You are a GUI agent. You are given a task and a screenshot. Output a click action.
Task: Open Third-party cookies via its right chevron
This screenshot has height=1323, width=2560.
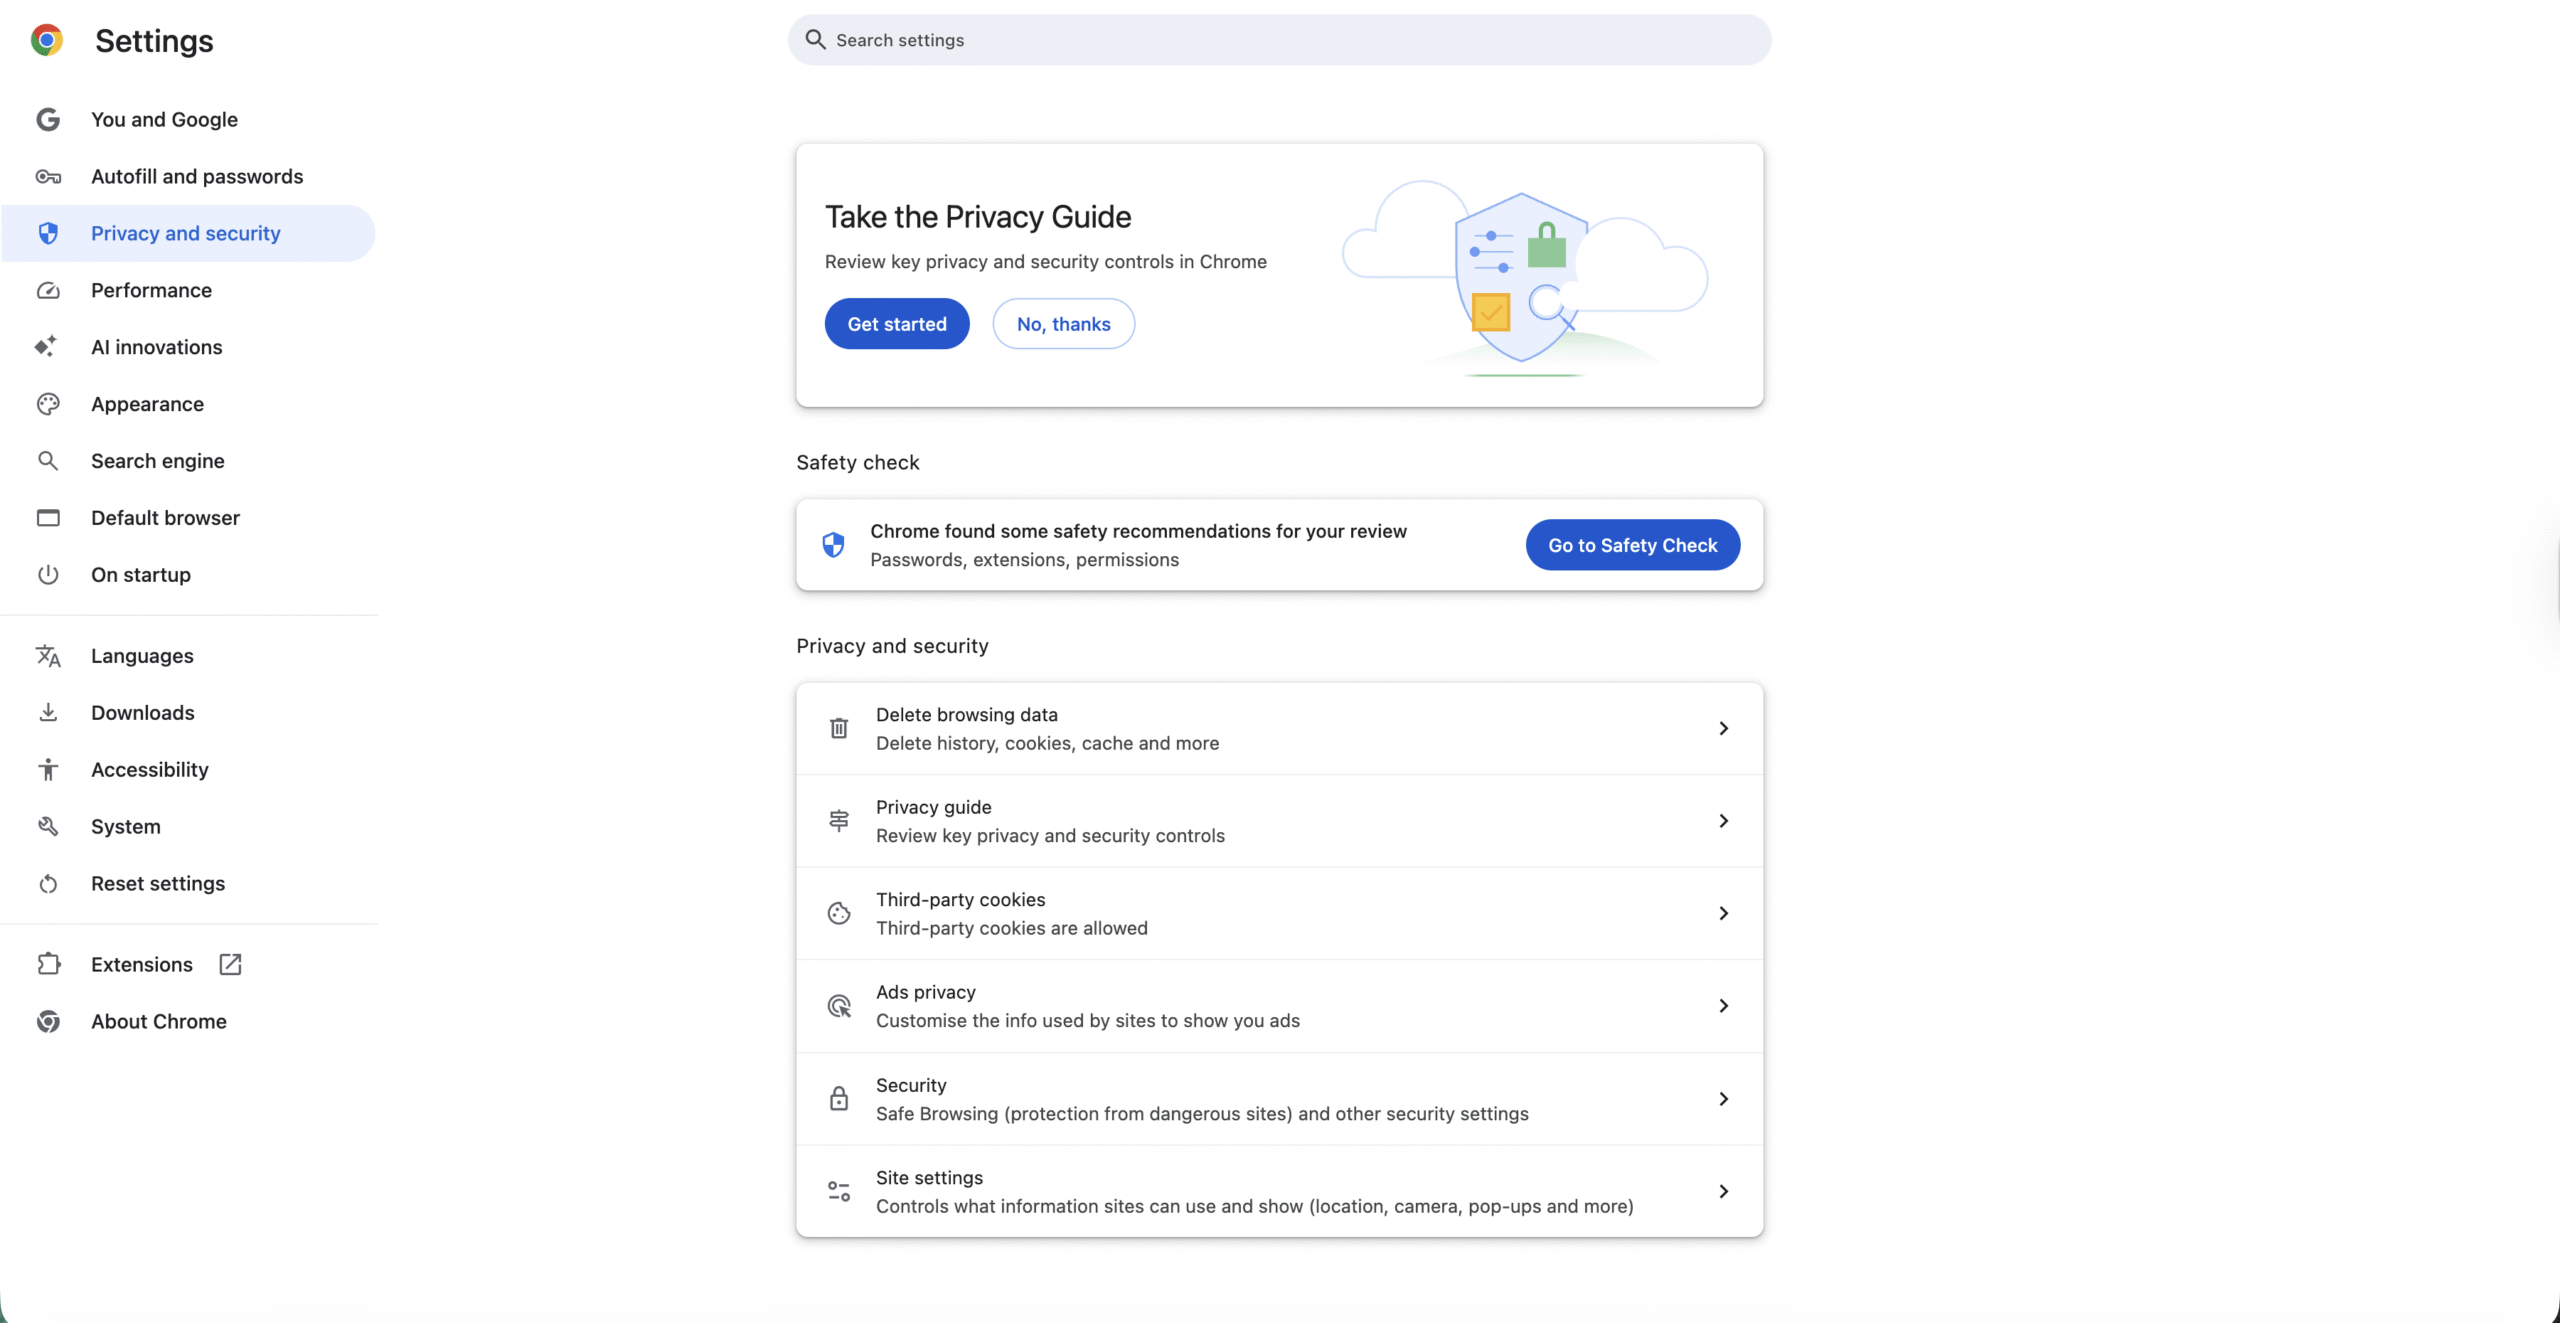pyautogui.click(x=1723, y=913)
